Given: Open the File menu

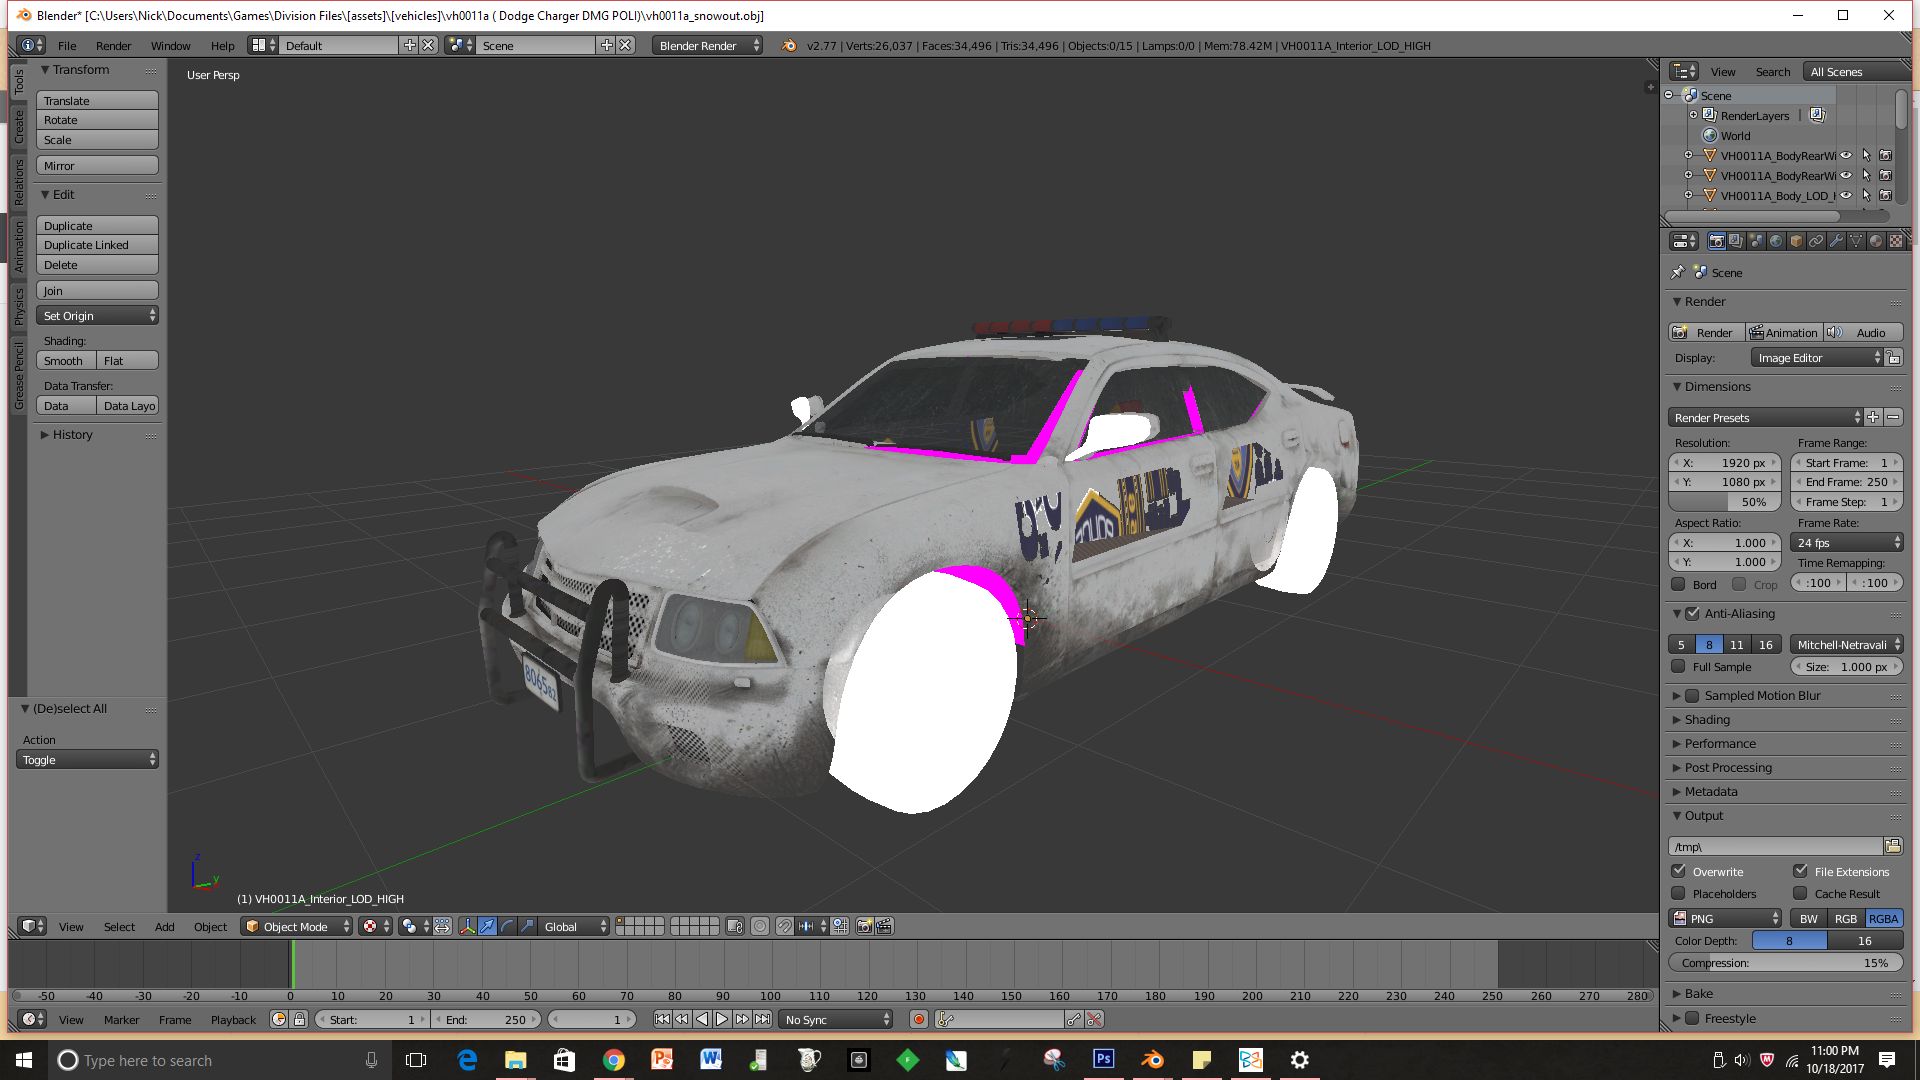Looking at the screenshot, I should (67, 45).
